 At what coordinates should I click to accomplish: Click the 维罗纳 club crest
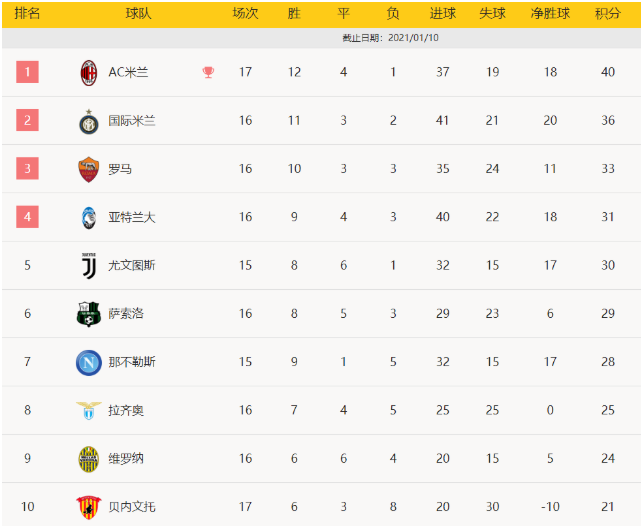coord(89,458)
